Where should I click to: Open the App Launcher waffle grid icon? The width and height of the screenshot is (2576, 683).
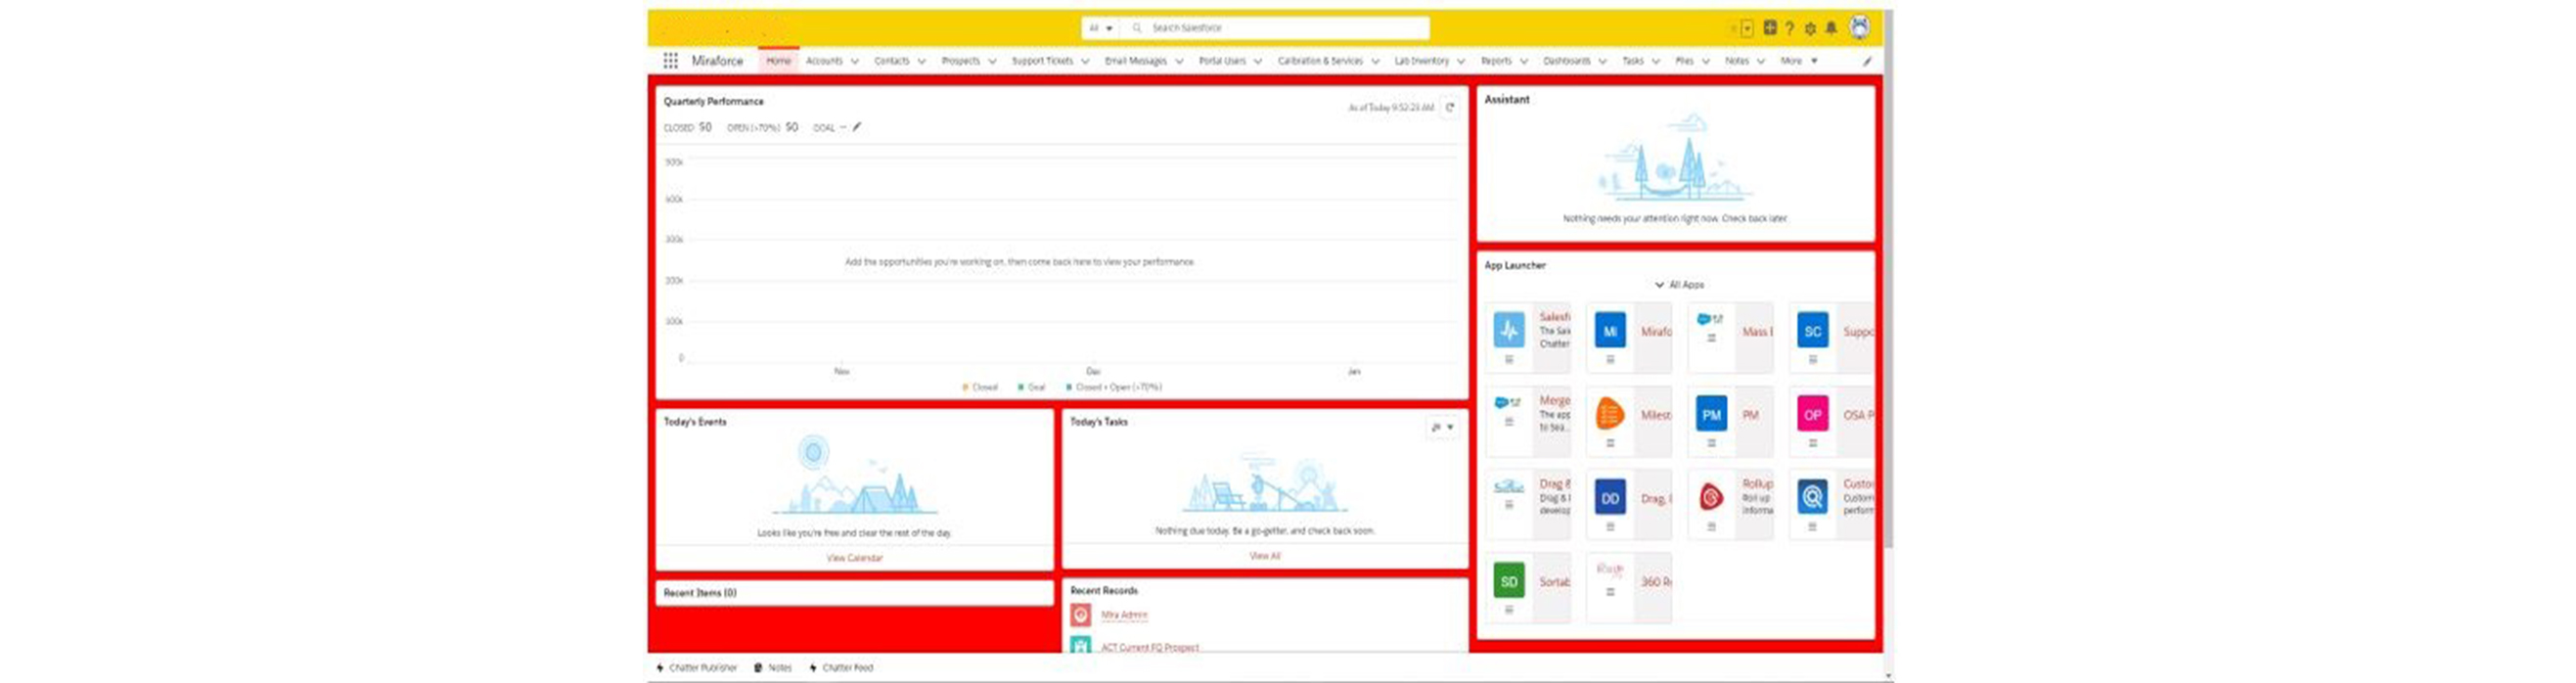(x=670, y=61)
